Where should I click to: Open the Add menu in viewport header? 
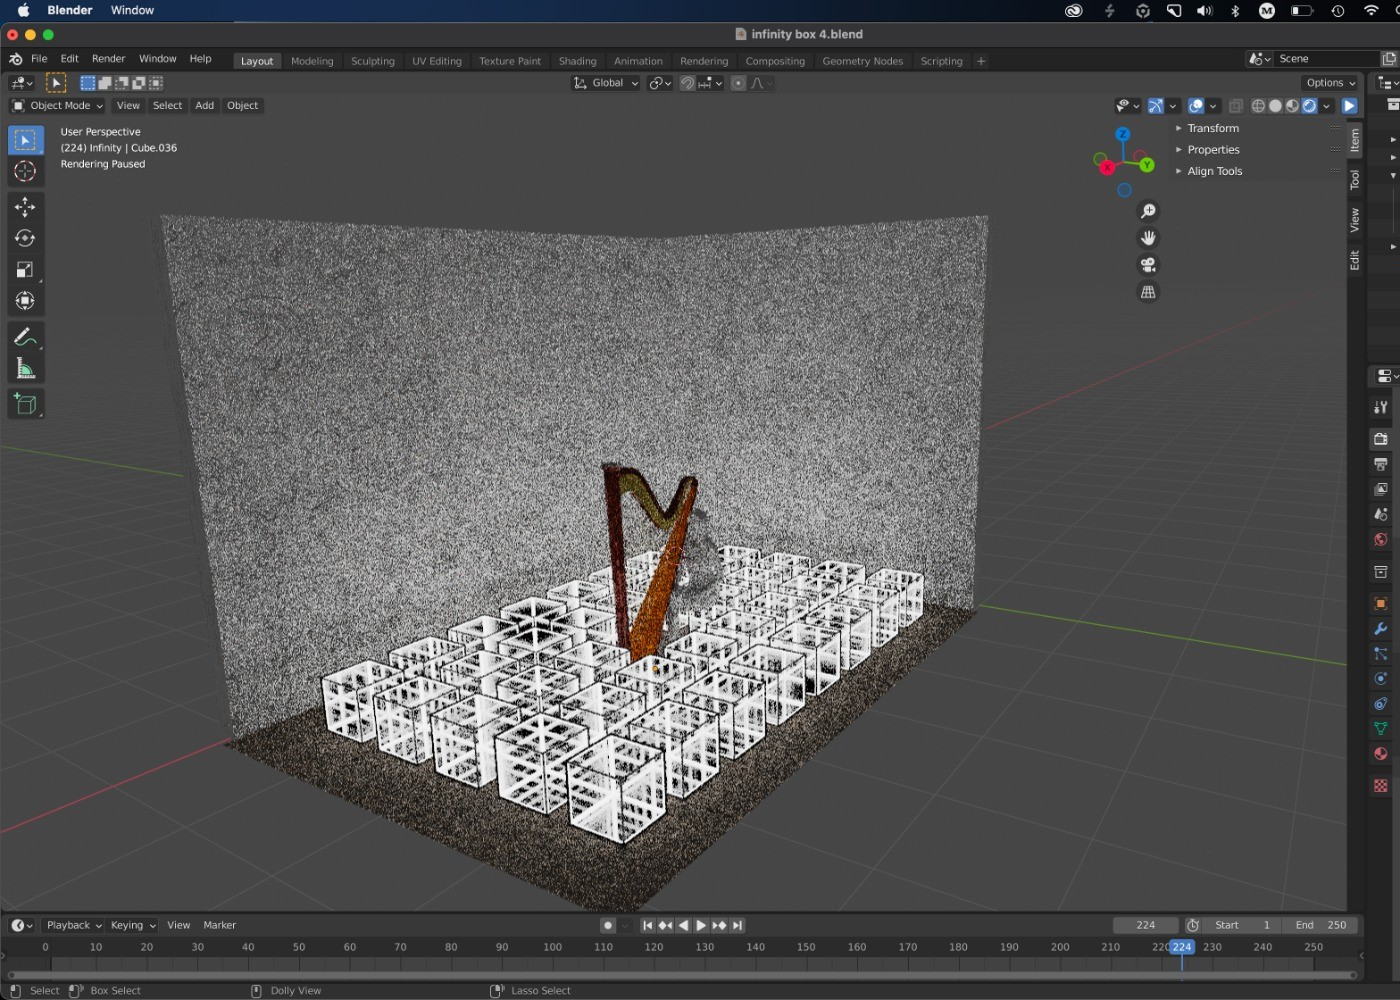tap(204, 106)
